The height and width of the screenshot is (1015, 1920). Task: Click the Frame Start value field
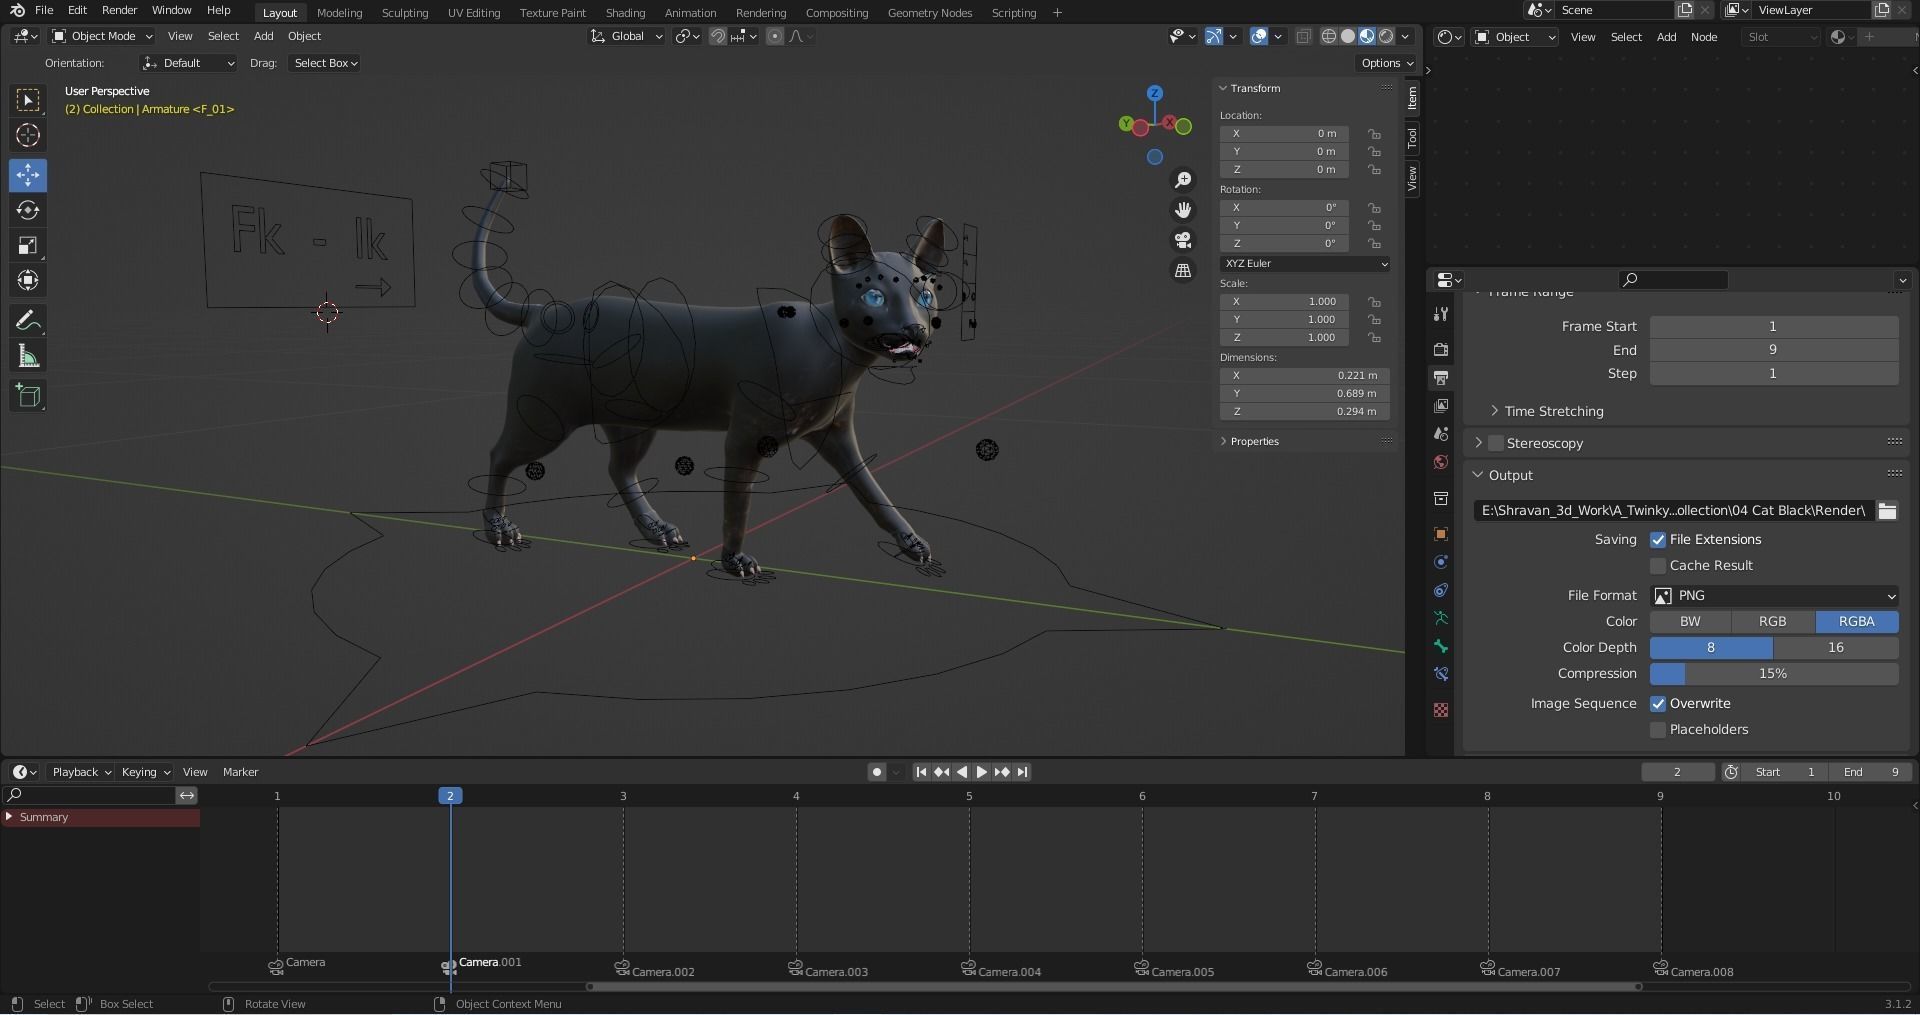click(x=1774, y=327)
